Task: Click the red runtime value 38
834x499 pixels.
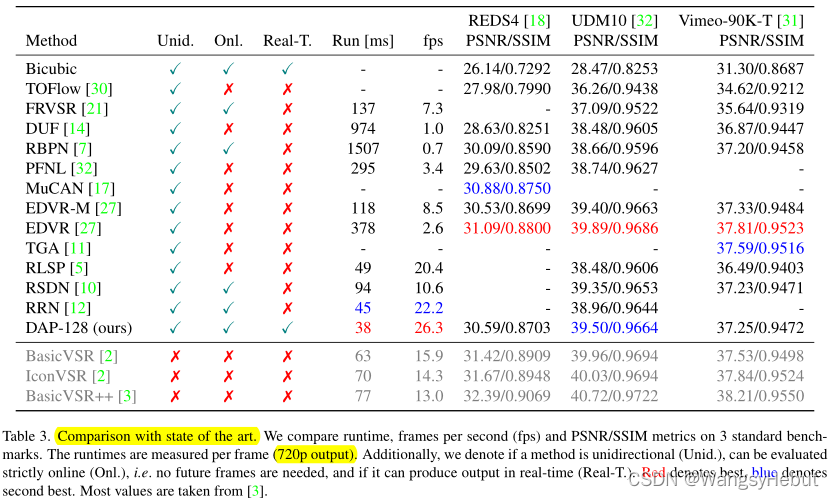Action: 363,328
